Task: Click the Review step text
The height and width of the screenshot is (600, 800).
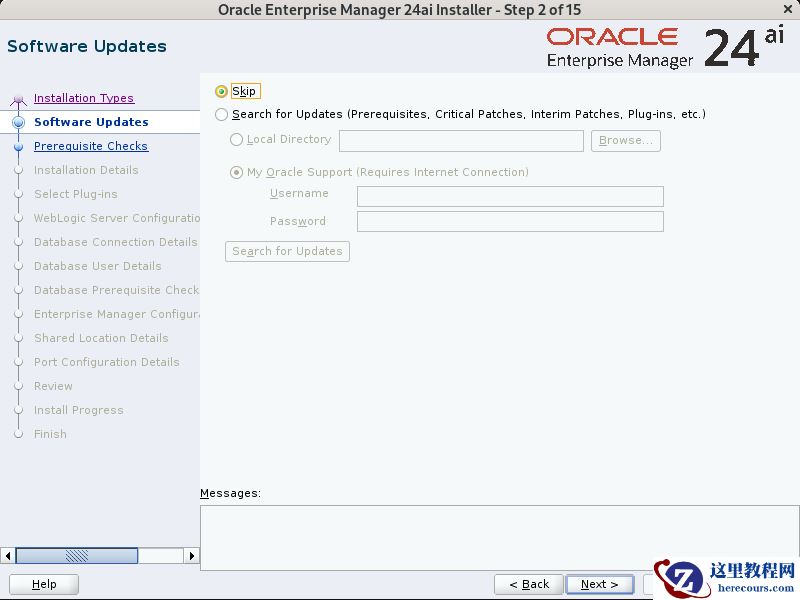Action: coord(53,386)
